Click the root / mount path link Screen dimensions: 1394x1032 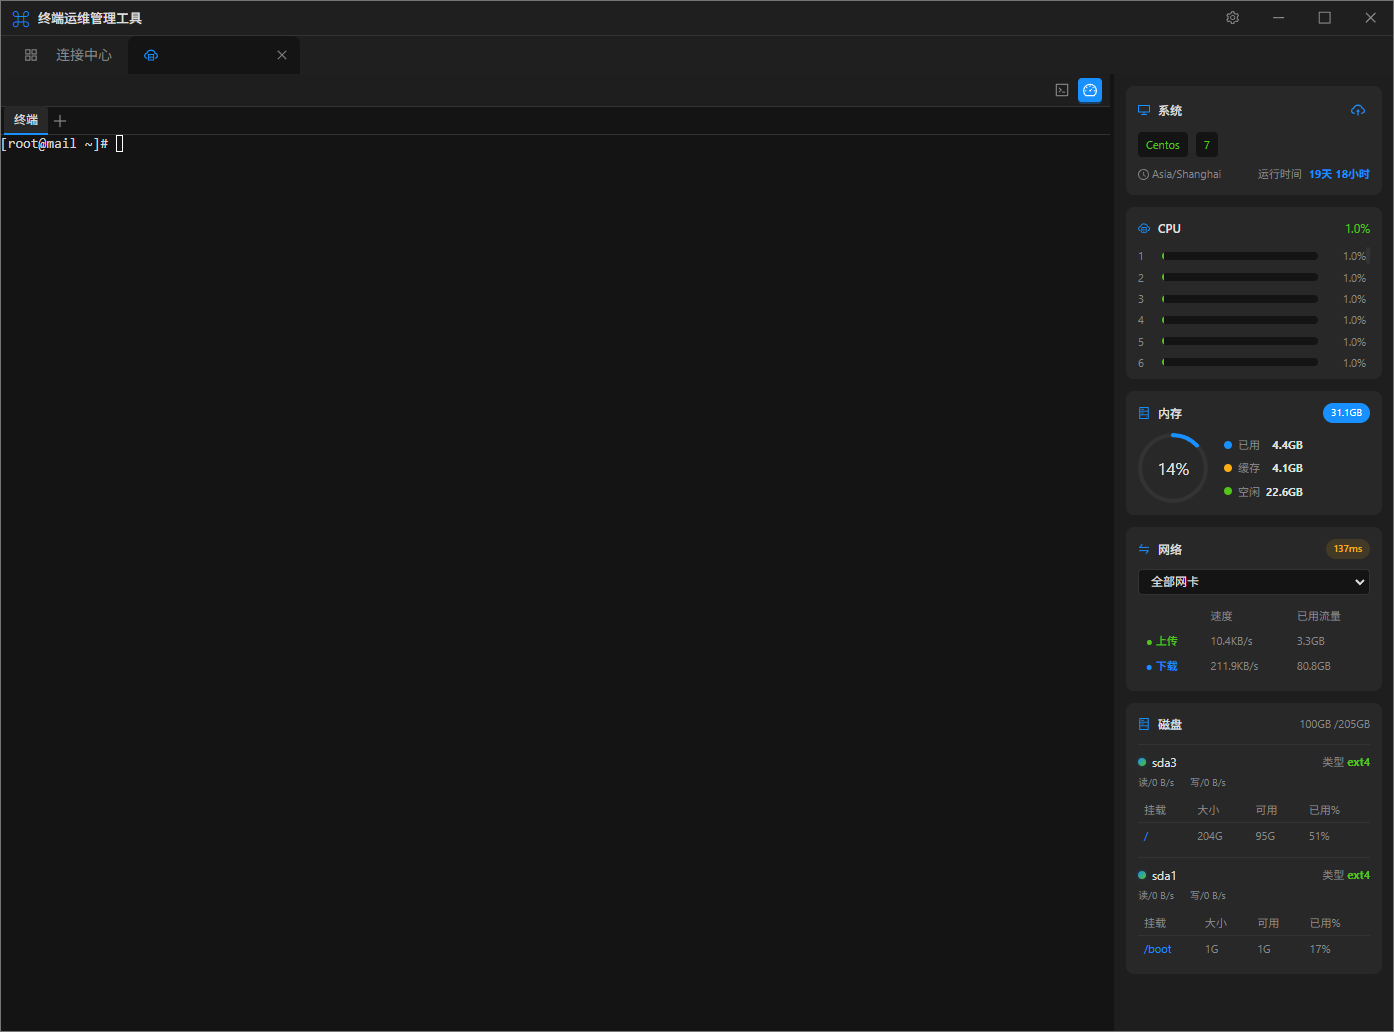tap(1146, 836)
